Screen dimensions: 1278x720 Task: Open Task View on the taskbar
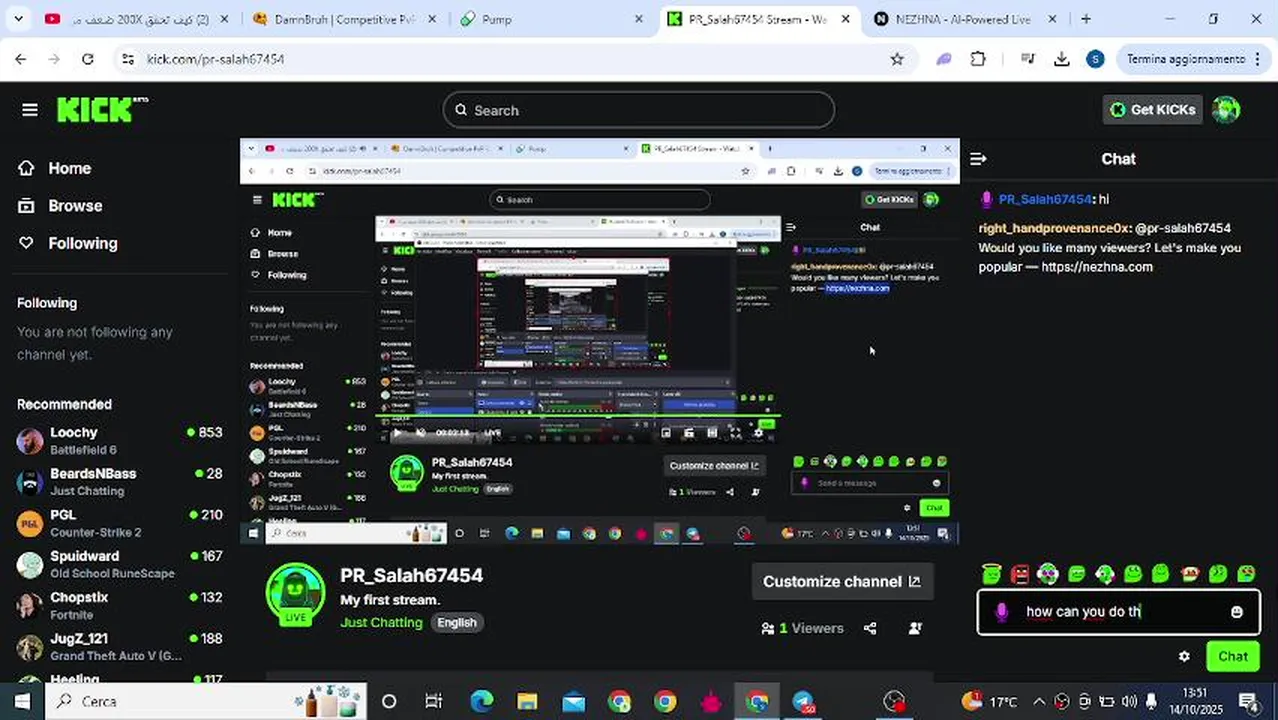click(x=434, y=701)
